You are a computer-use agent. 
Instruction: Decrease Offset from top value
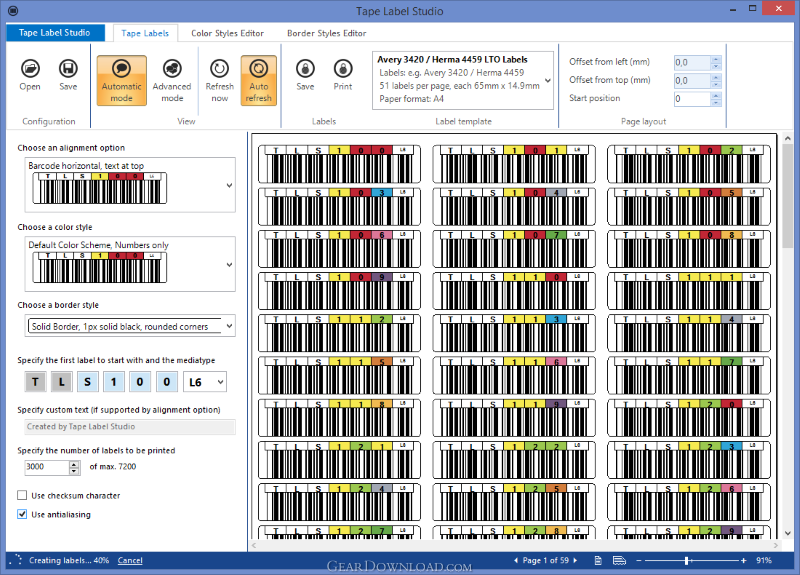pos(716,84)
